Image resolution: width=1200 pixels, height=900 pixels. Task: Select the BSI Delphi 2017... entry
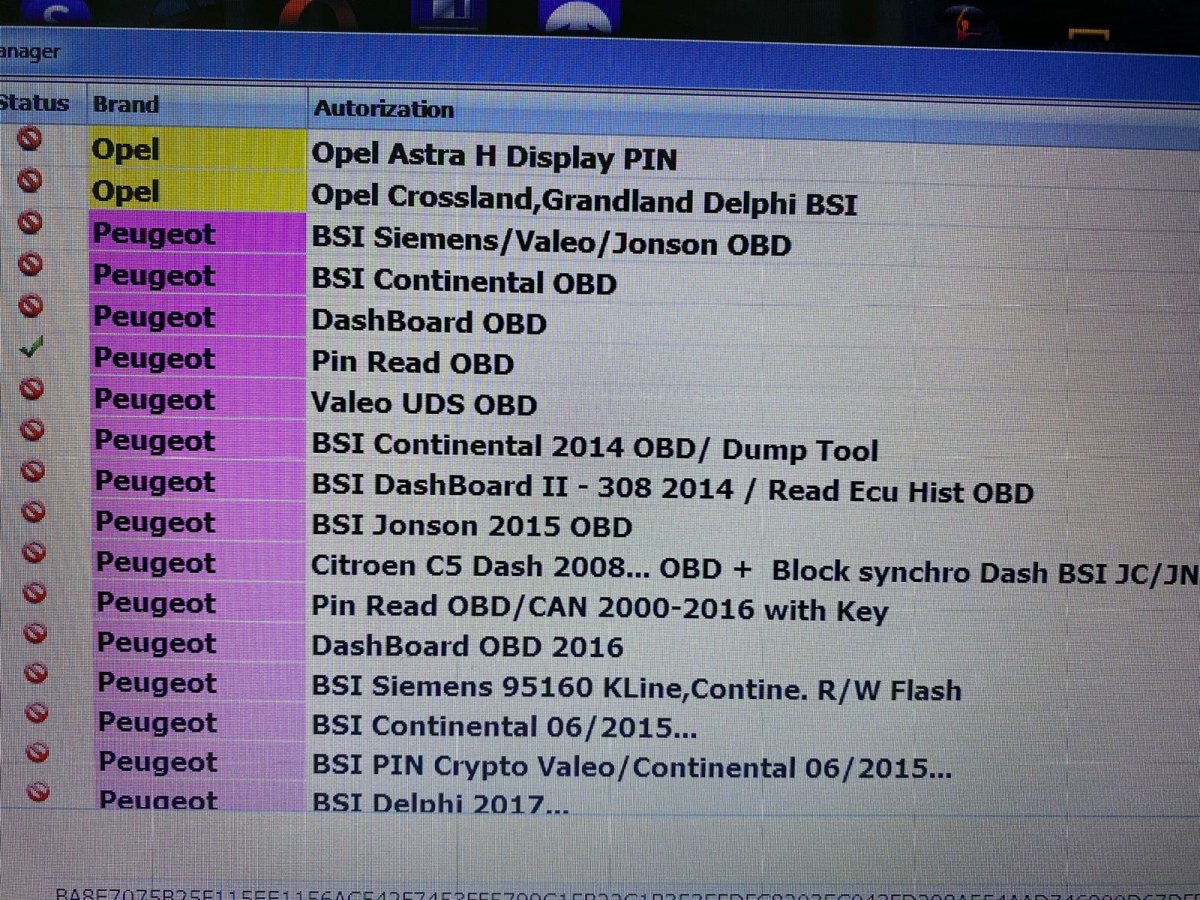coord(441,802)
